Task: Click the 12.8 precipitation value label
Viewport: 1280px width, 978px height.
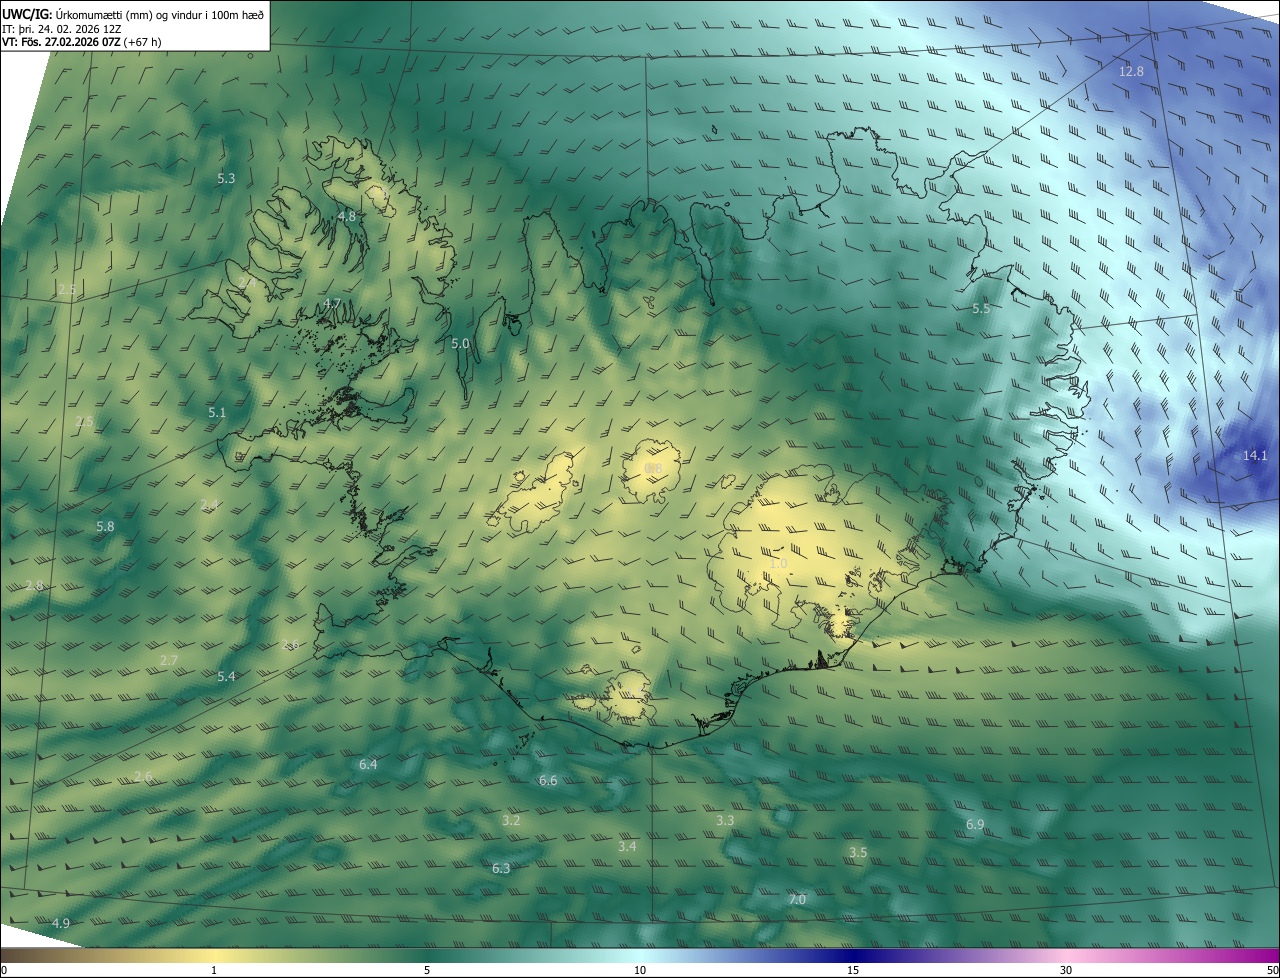Action: 1131,71
